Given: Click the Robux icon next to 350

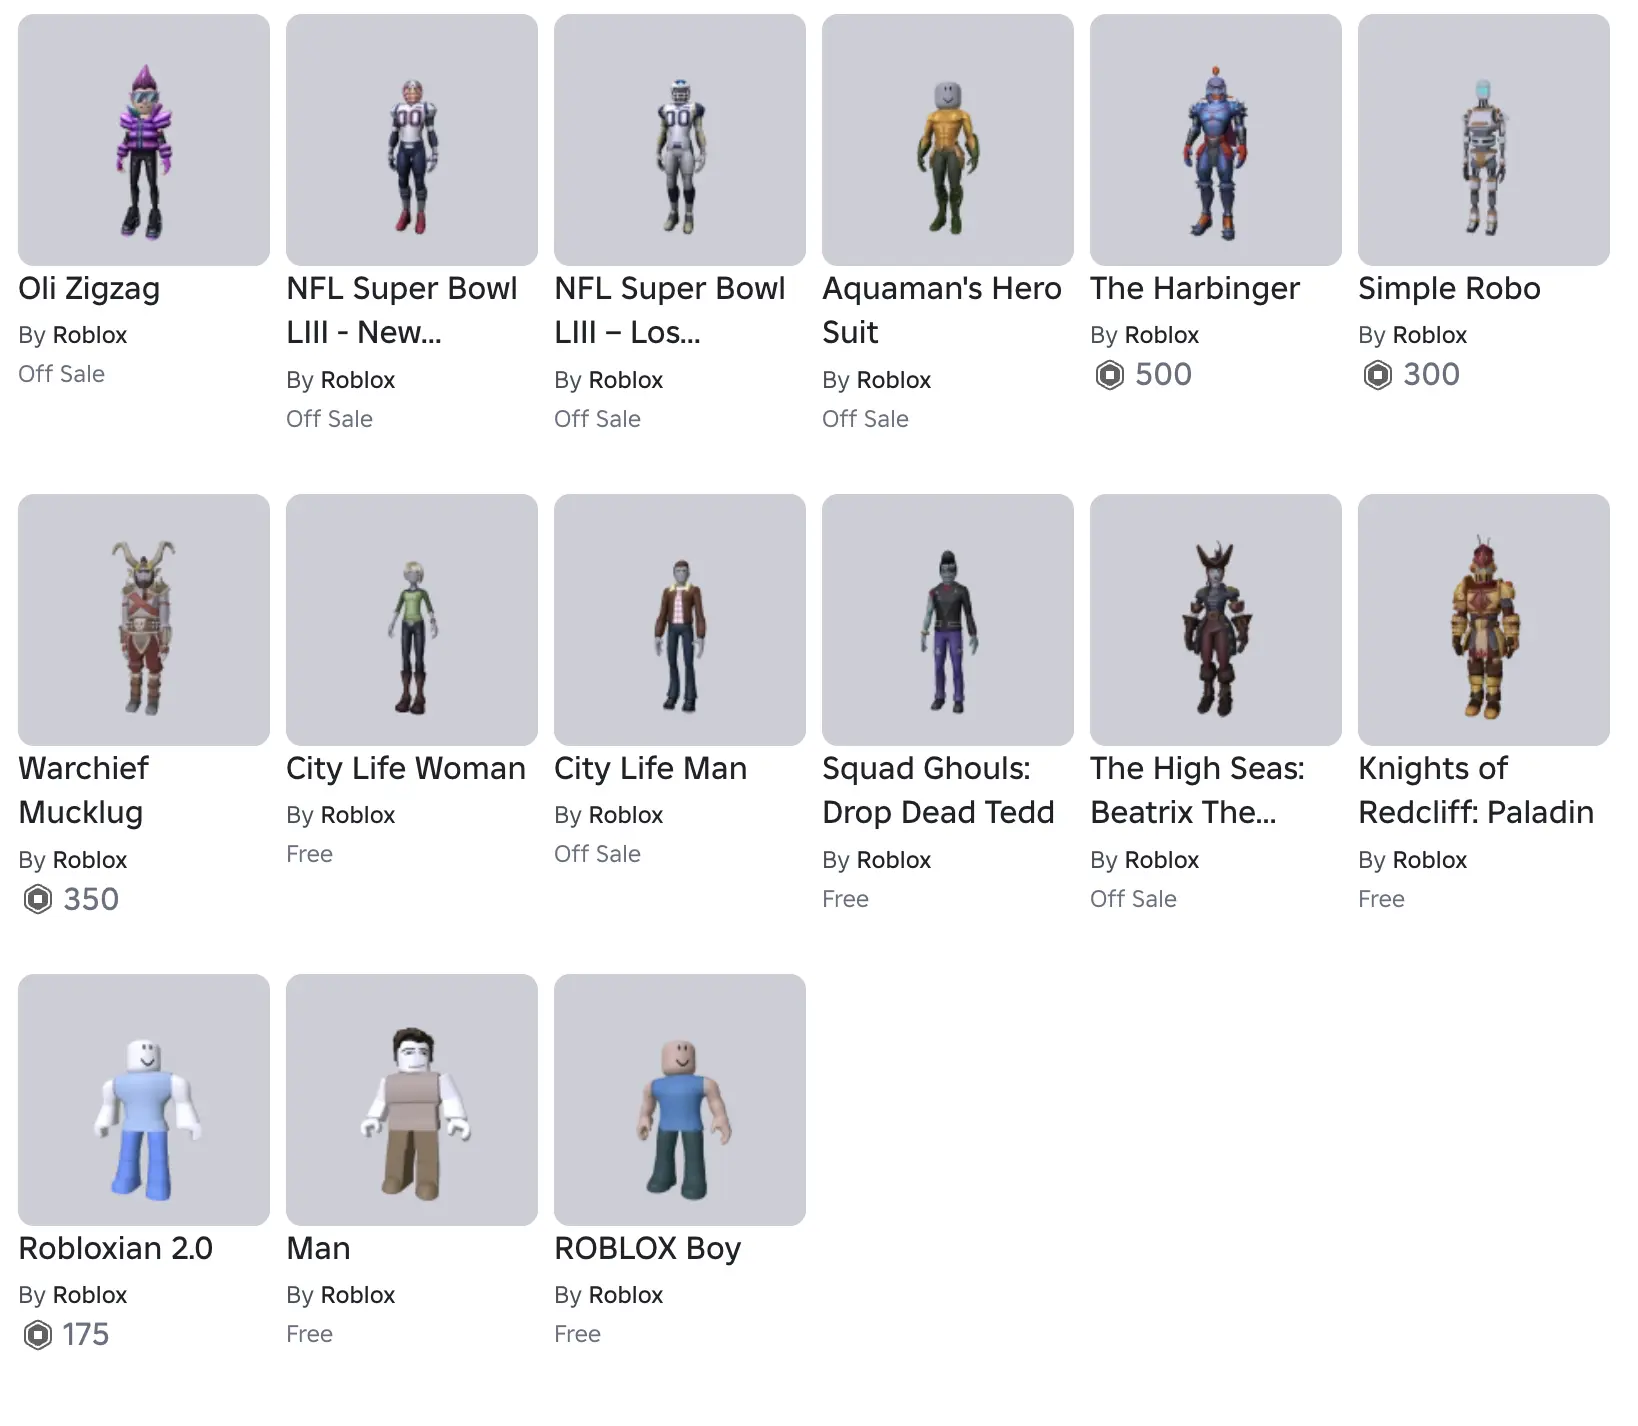Looking at the screenshot, I should pos(38,900).
